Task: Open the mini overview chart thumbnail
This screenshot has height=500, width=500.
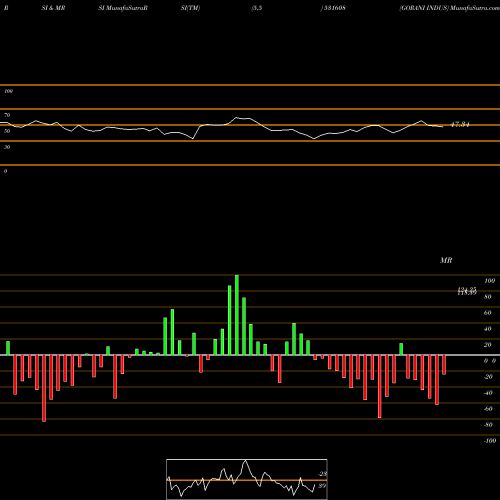Action: (x=247, y=479)
